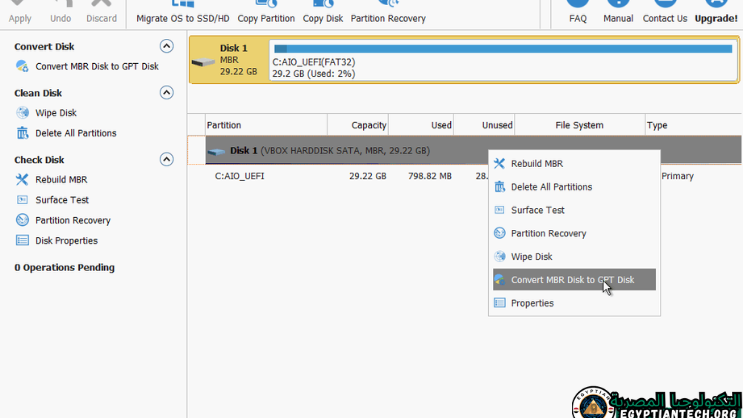
Task: Select Wipe Disk text in the sidebar
Action: click(56, 113)
